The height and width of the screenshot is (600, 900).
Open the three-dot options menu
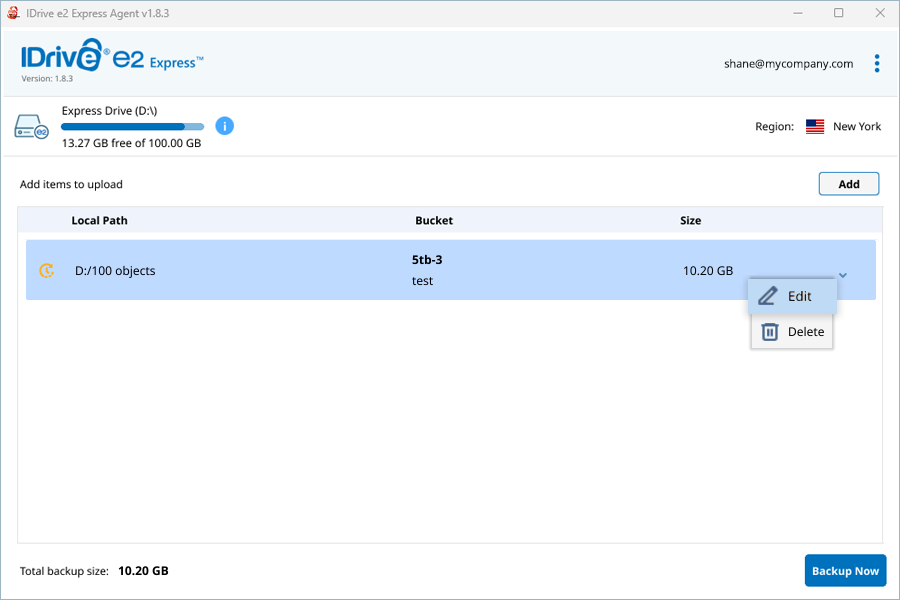tap(877, 64)
